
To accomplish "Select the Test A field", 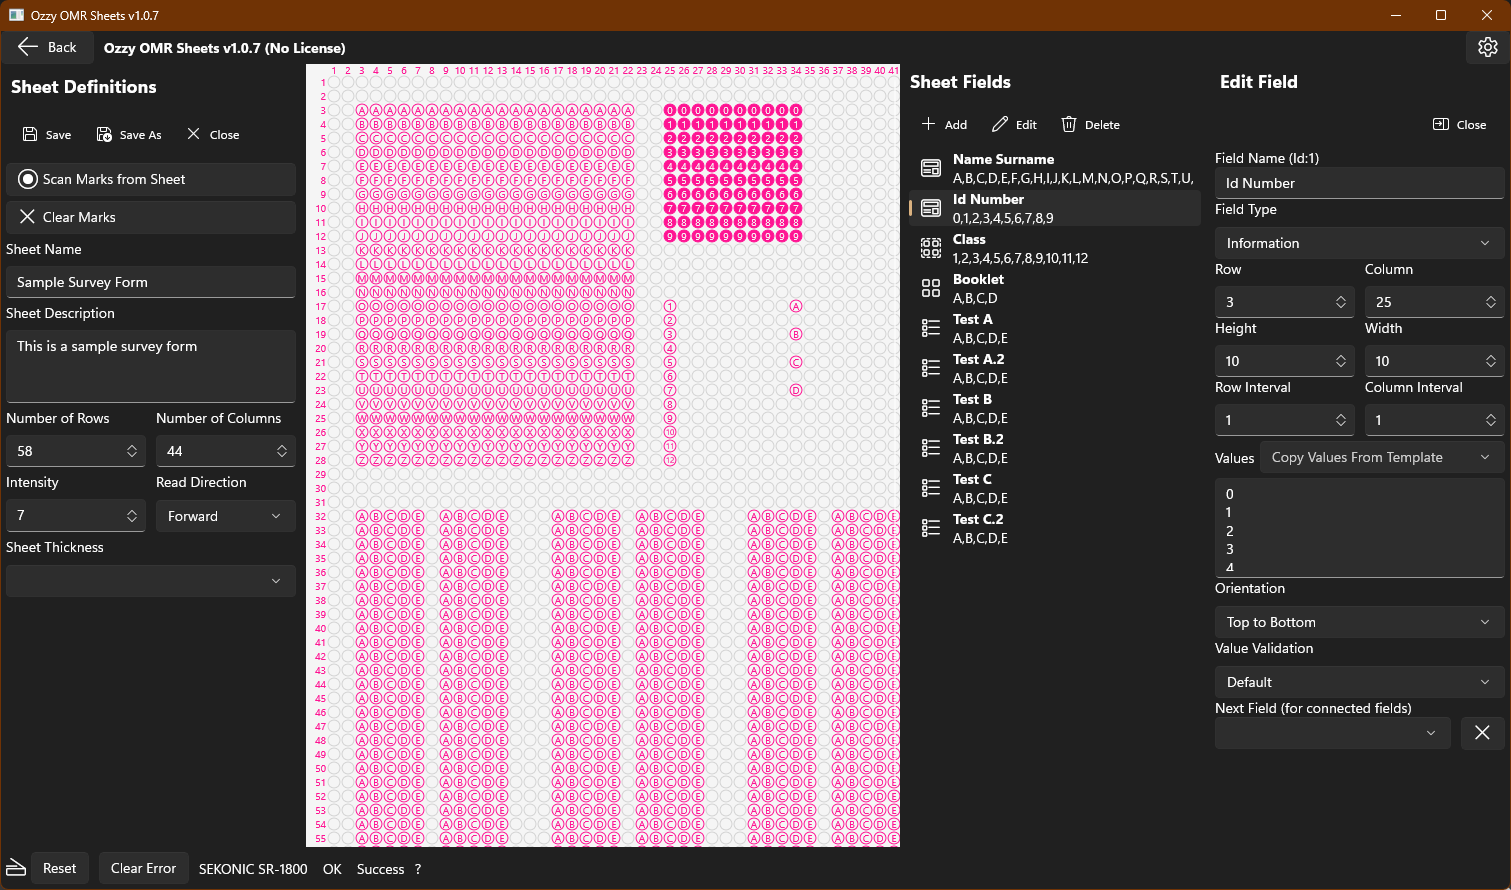I will pyautogui.click(x=972, y=328).
